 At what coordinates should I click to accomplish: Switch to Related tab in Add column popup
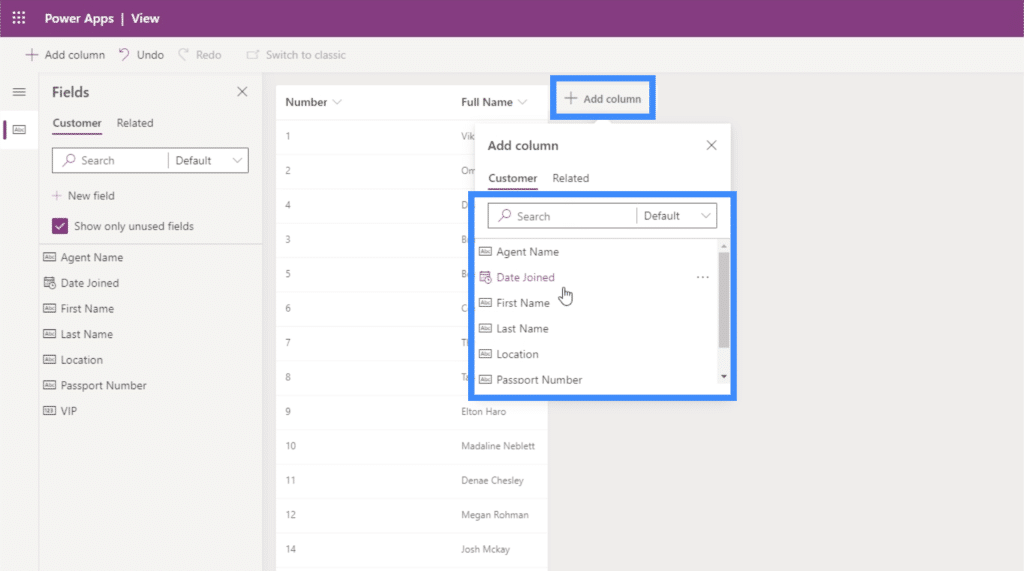(x=571, y=178)
